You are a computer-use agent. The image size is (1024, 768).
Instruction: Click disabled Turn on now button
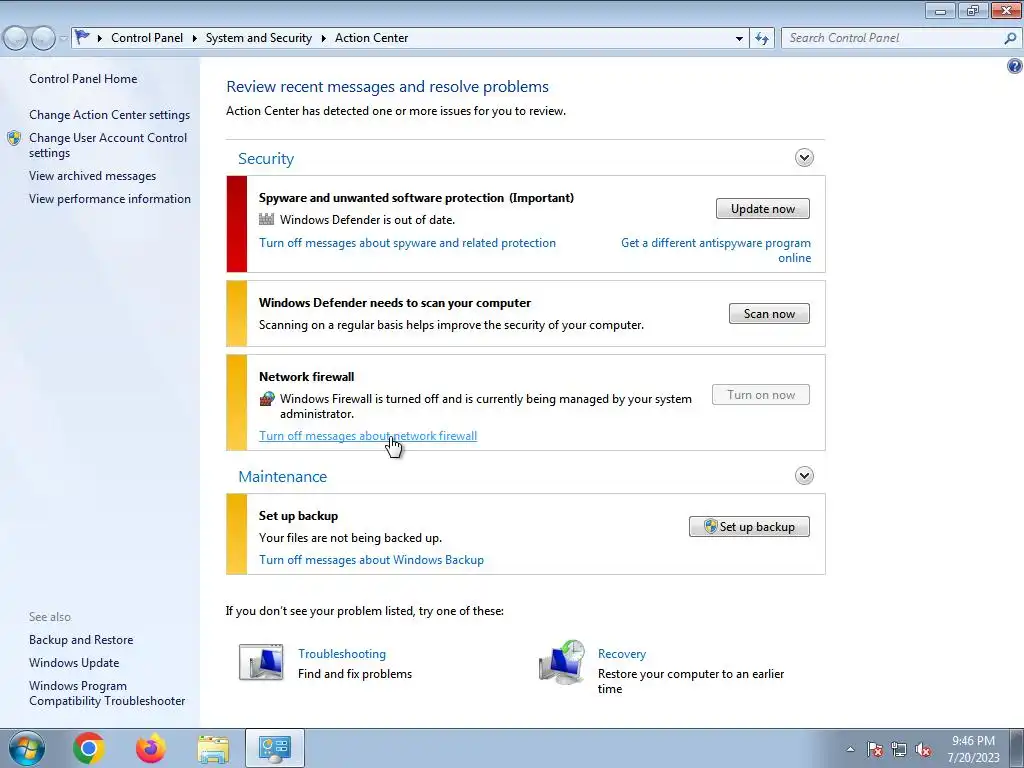pyautogui.click(x=761, y=395)
